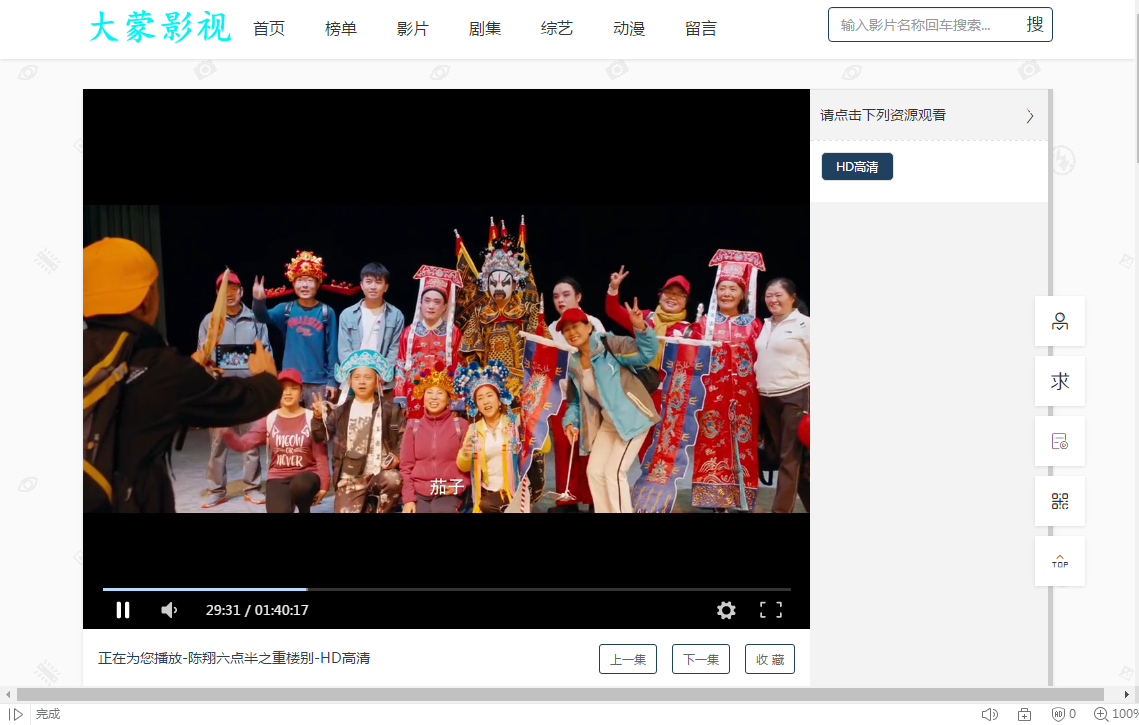Click the status bar toolbox icon

[1024, 714]
